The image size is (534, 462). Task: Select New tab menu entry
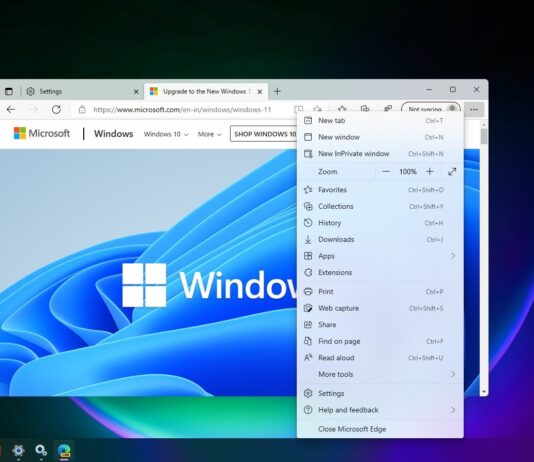click(x=380, y=121)
